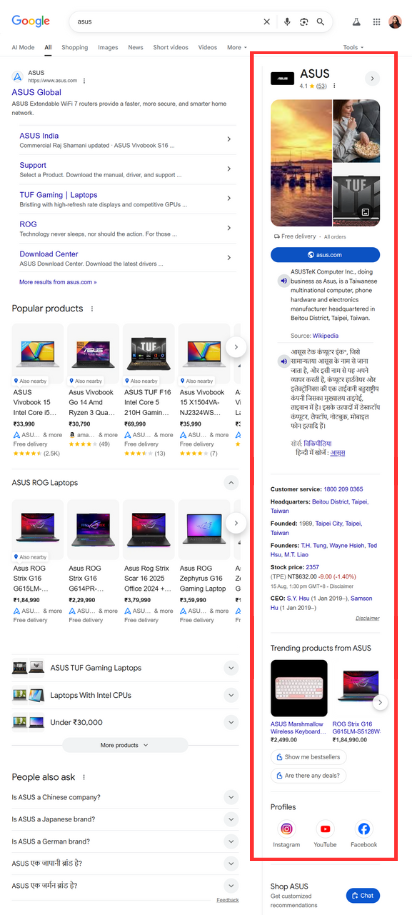The width and height of the screenshot is (412, 915).
Task: Collapse the ASUS ROG Laptops section
Action: (231, 483)
